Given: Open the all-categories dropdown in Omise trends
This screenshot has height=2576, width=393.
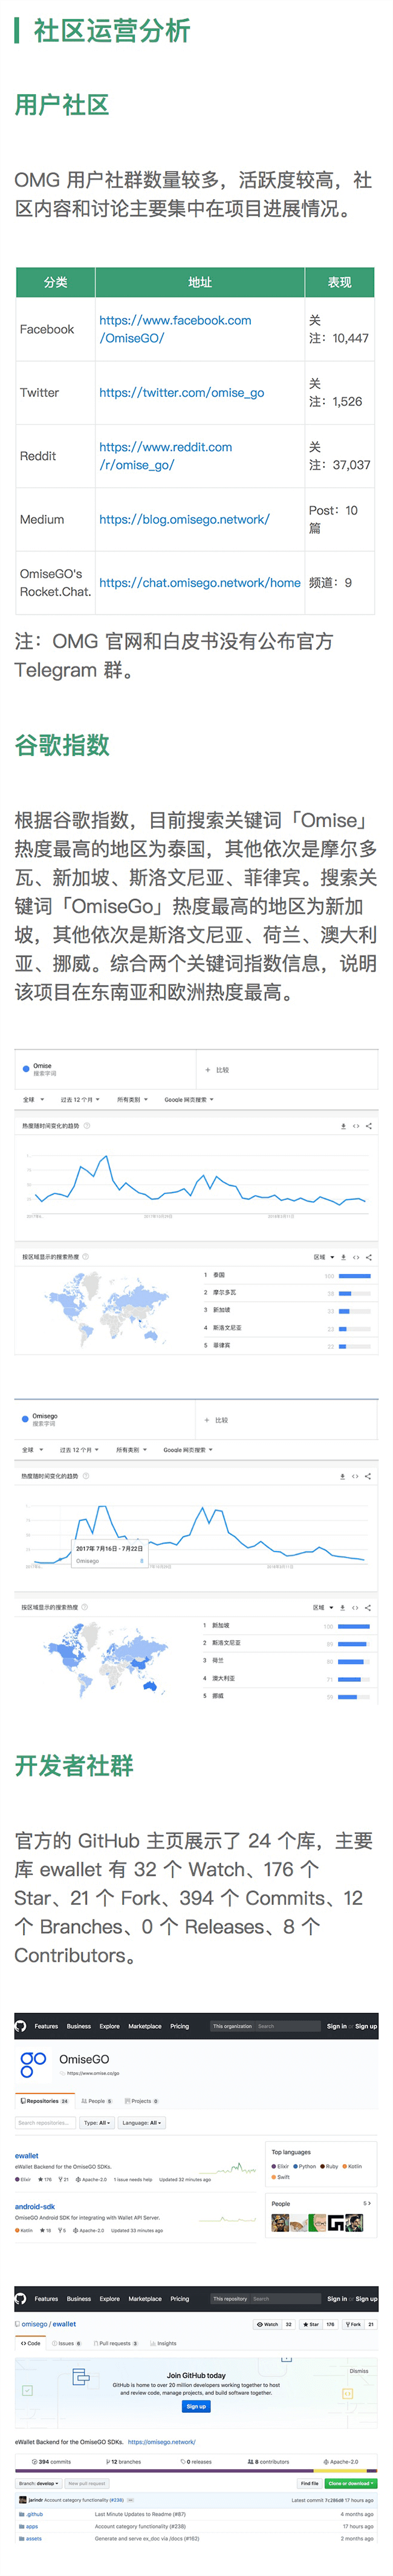Looking at the screenshot, I should [132, 1100].
